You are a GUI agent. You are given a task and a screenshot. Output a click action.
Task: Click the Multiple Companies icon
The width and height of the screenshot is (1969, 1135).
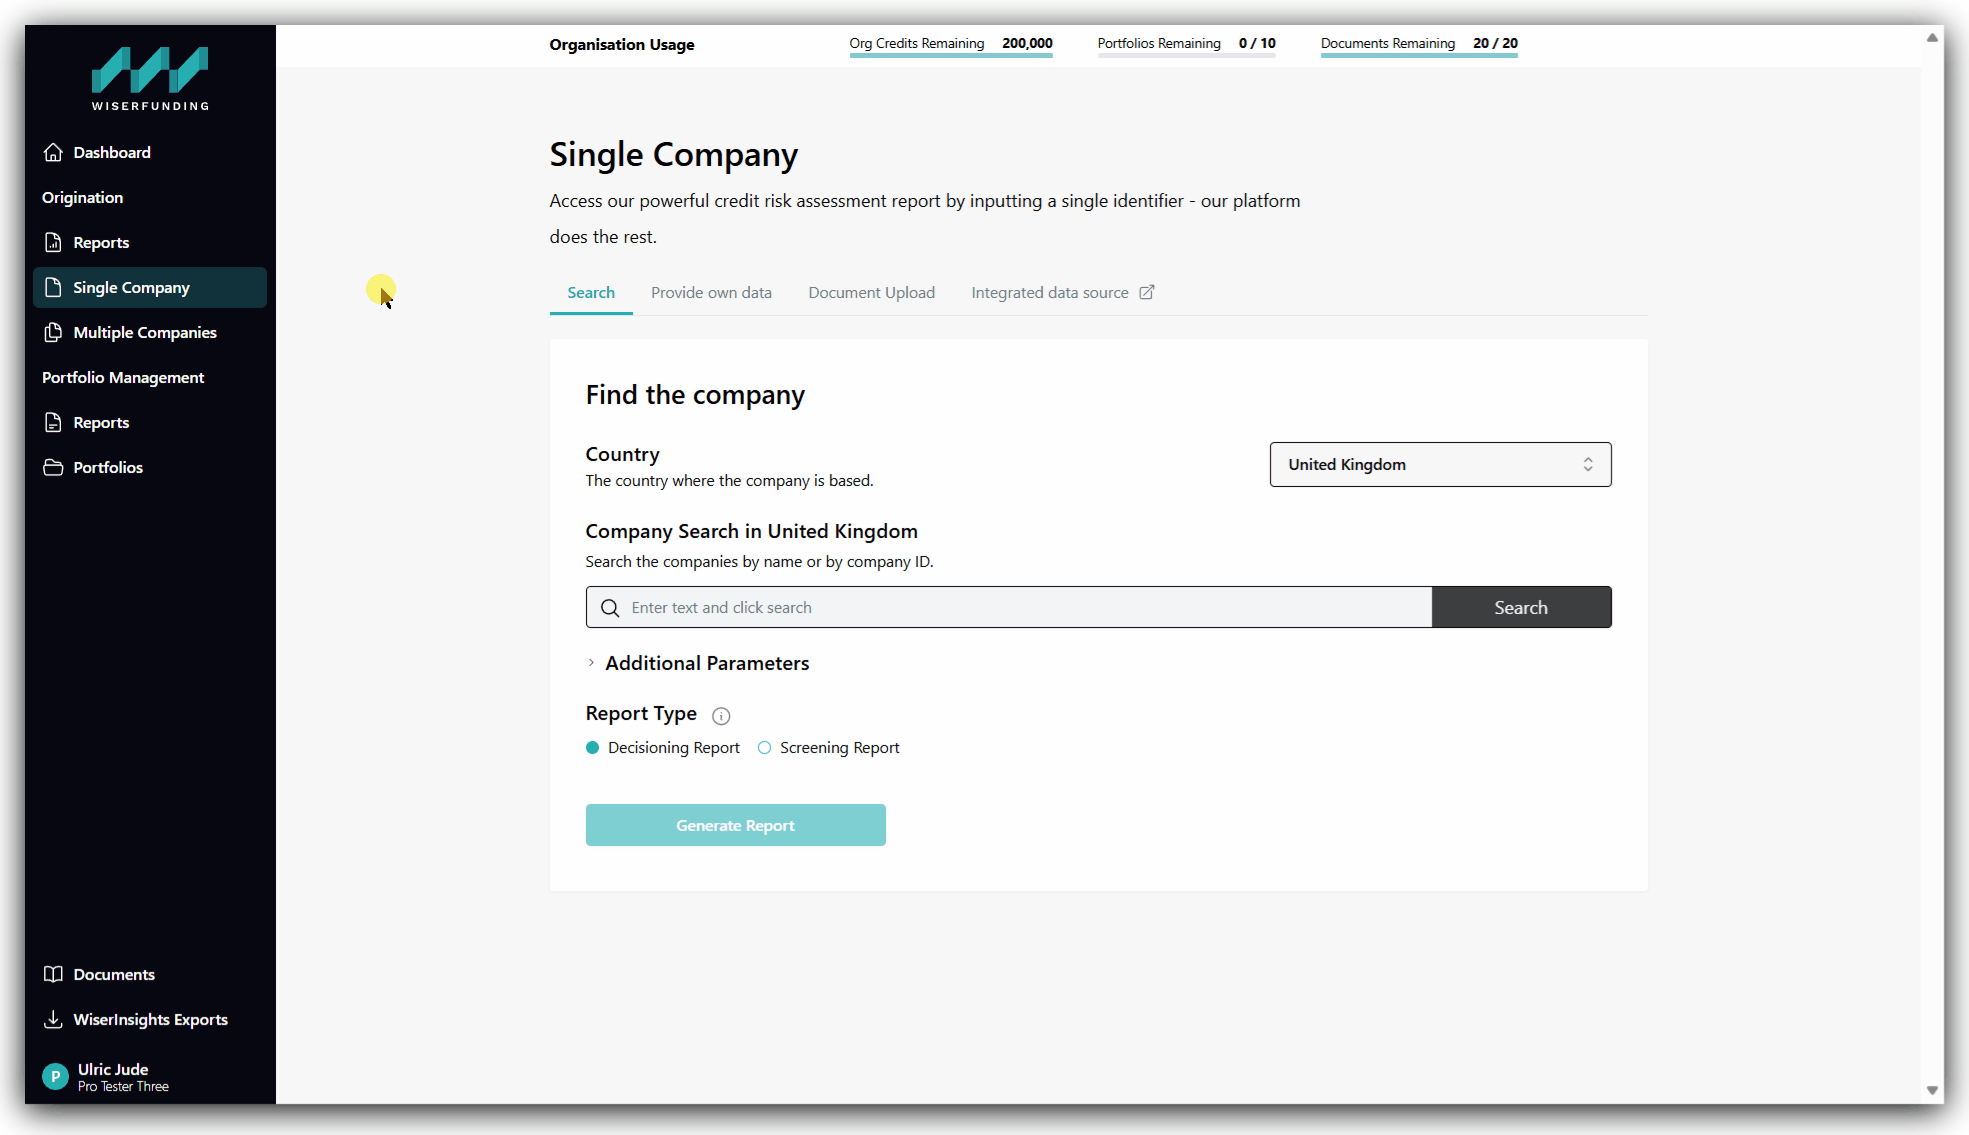[53, 332]
